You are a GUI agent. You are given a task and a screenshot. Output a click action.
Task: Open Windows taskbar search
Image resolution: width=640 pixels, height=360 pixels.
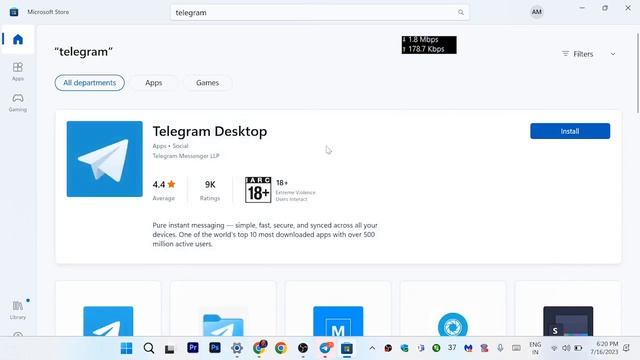149,348
